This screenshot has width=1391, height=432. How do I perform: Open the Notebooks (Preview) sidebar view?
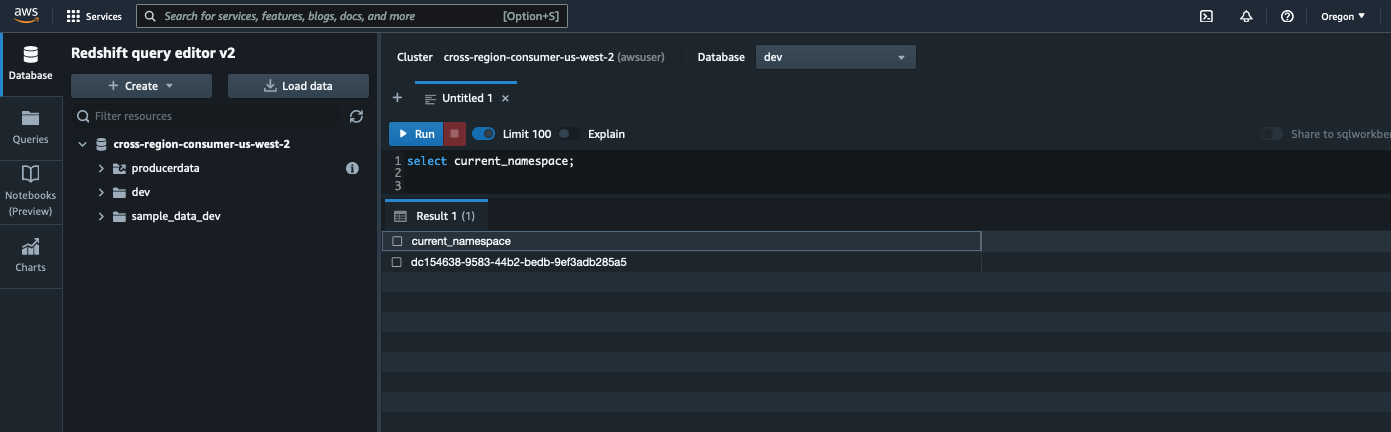31,190
